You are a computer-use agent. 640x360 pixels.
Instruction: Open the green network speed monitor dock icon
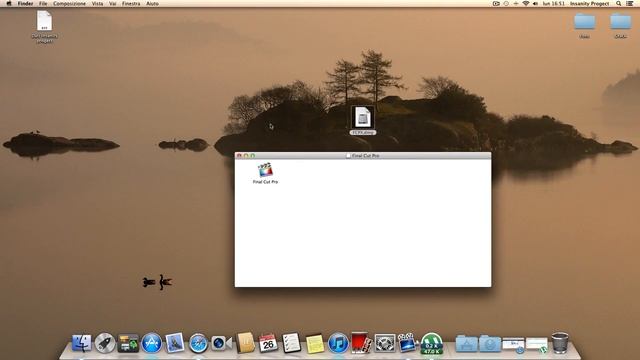pyautogui.click(x=431, y=343)
